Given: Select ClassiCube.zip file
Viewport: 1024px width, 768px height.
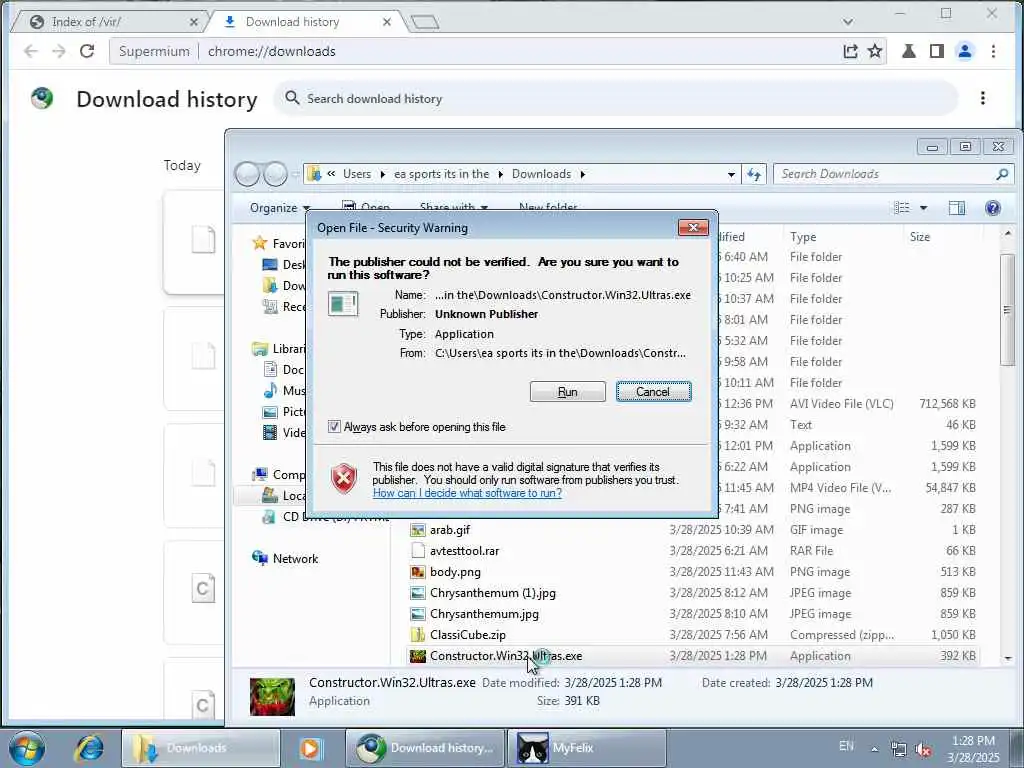Looking at the screenshot, I should pos(468,635).
